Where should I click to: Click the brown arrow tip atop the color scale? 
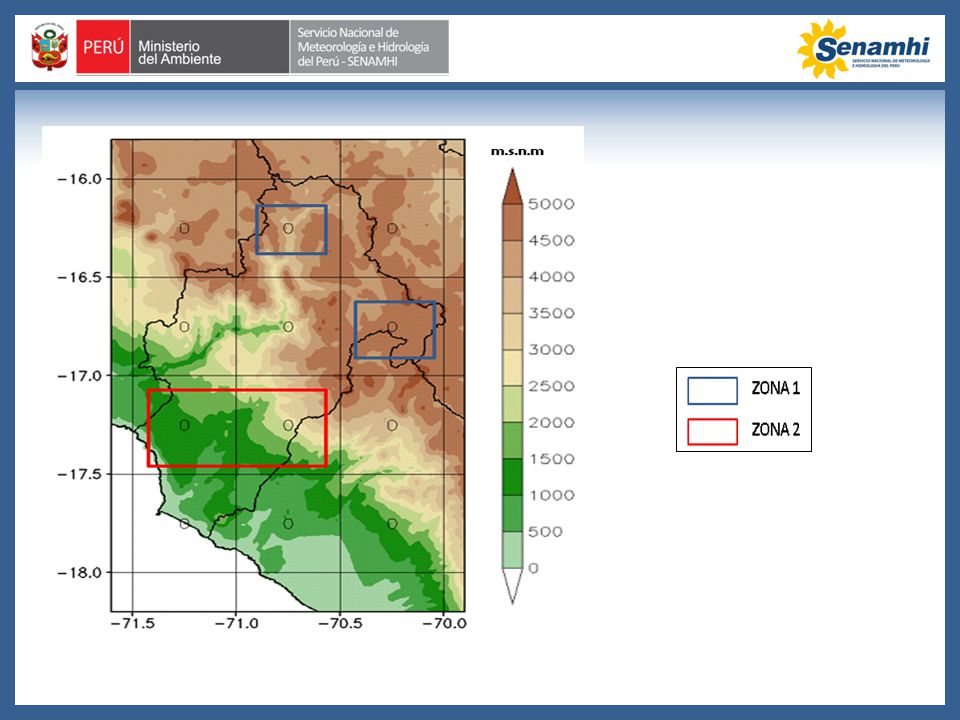512,186
